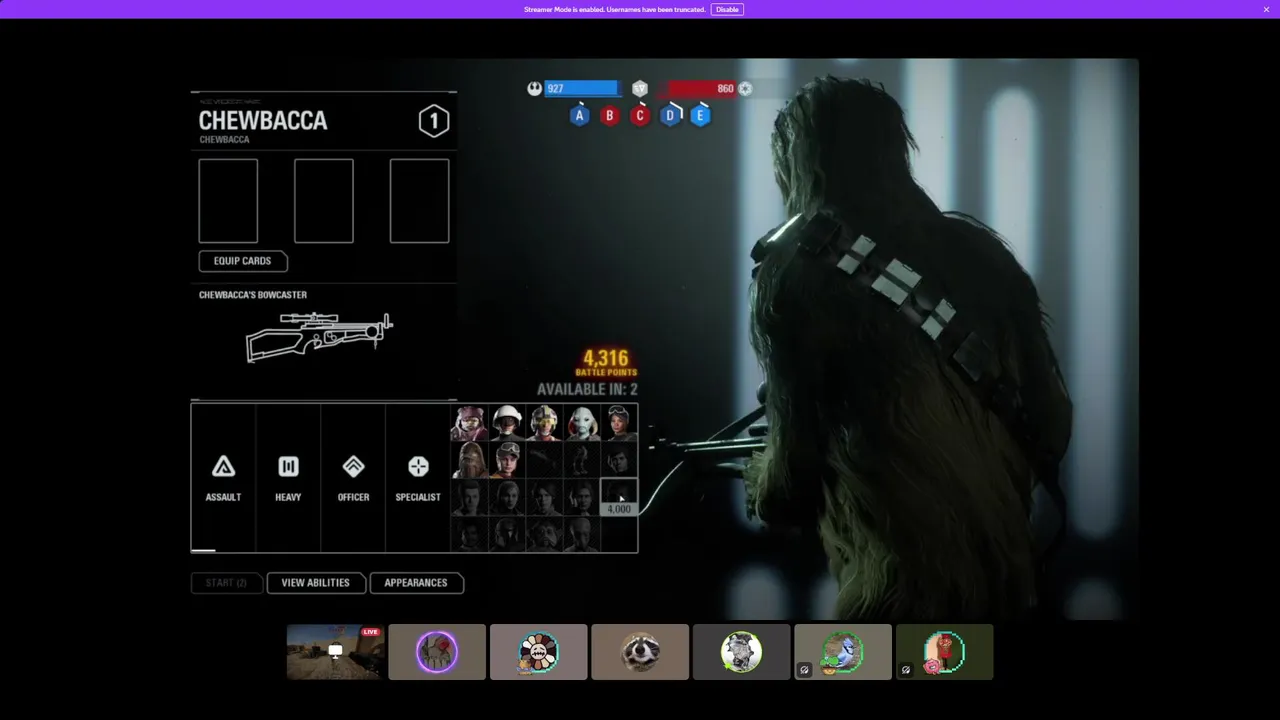Click the small CHEWBACCA subtitle
Viewport: 1280px width, 720px height.
tap(224, 140)
